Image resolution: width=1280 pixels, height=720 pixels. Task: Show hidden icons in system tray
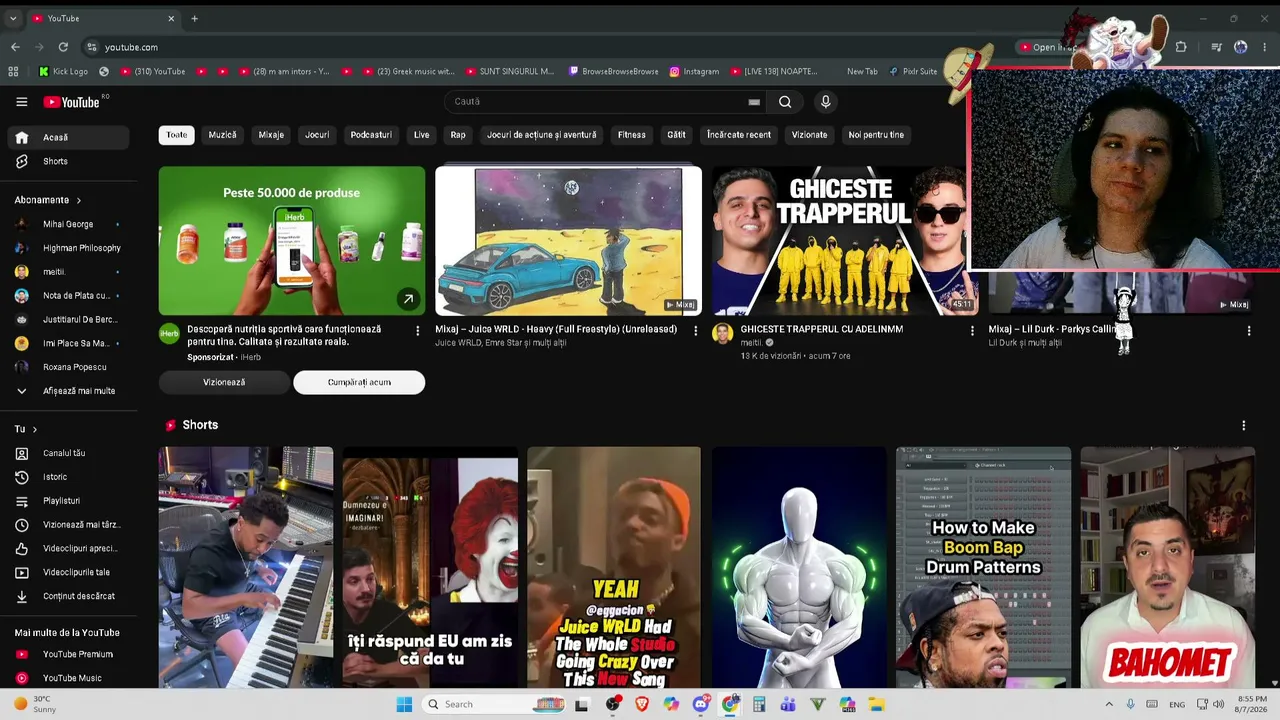[x=1108, y=704]
